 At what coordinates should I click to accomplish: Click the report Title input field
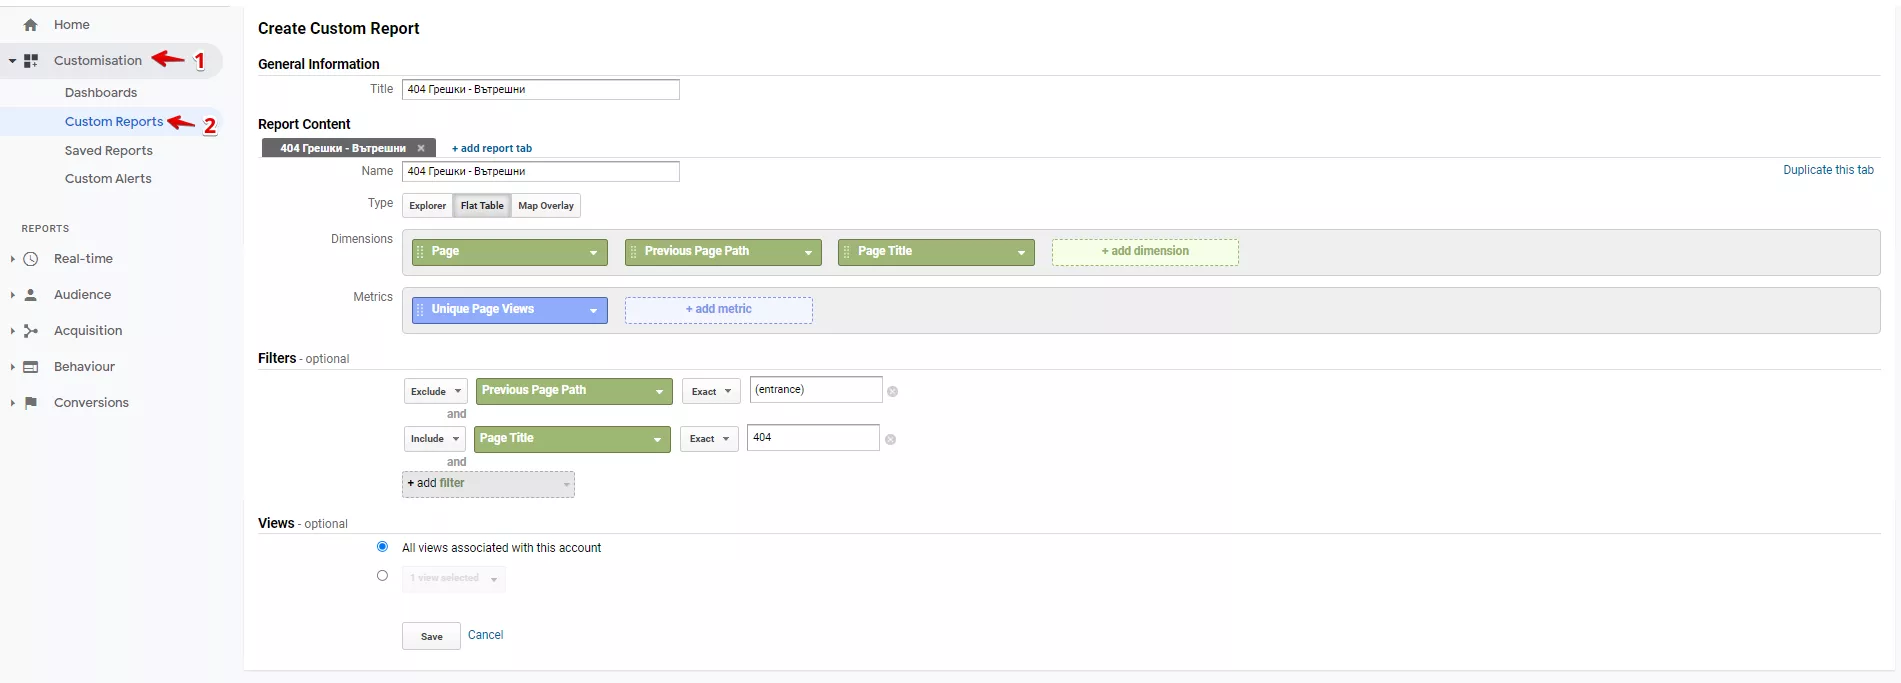point(541,89)
